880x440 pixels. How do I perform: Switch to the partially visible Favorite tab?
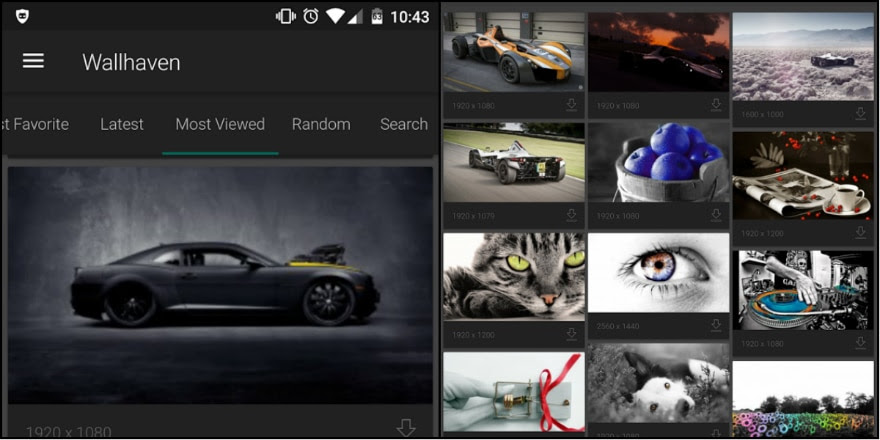point(35,124)
